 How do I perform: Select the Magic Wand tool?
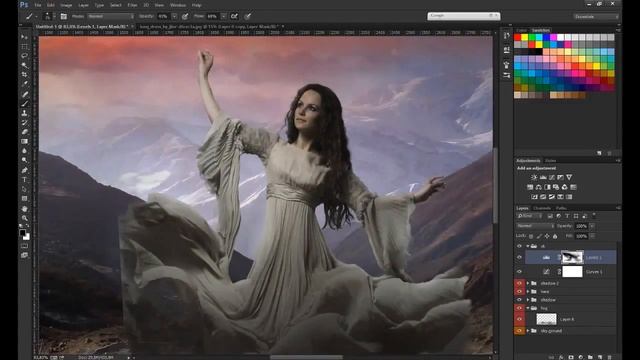[x=24, y=65]
